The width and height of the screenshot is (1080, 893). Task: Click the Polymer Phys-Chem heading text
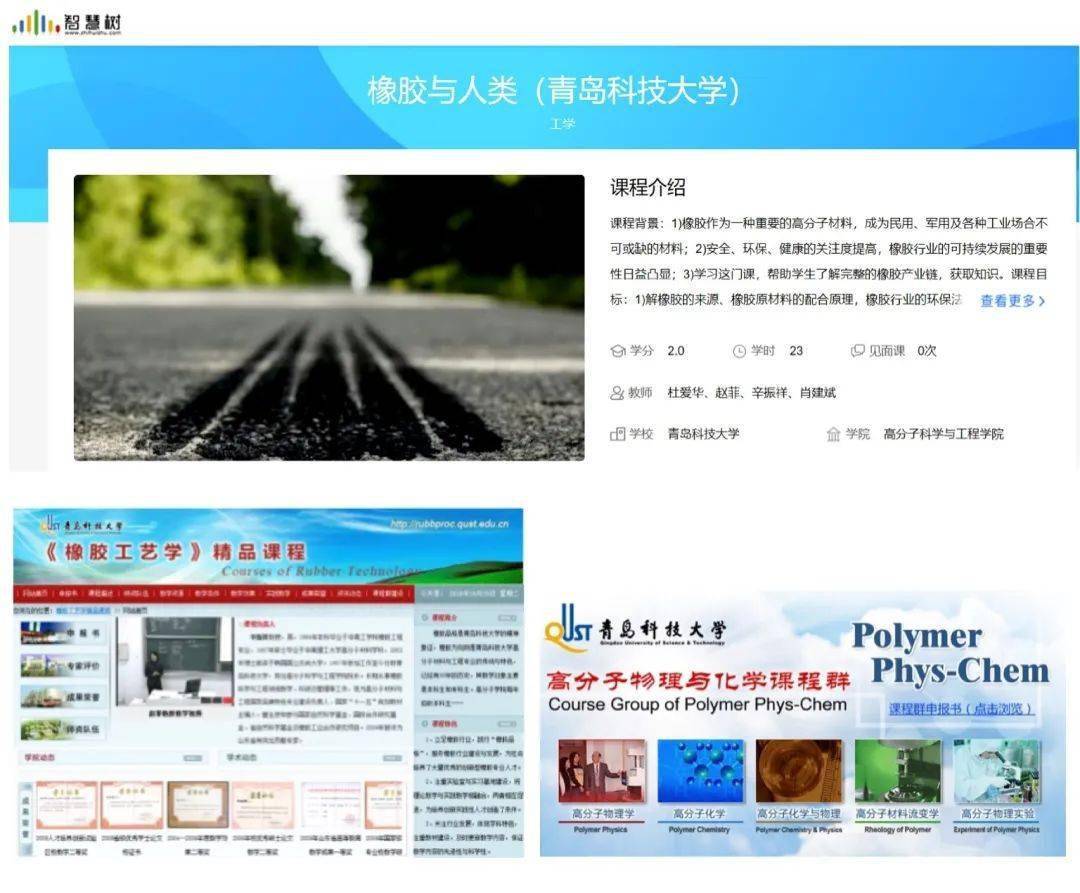coord(951,654)
